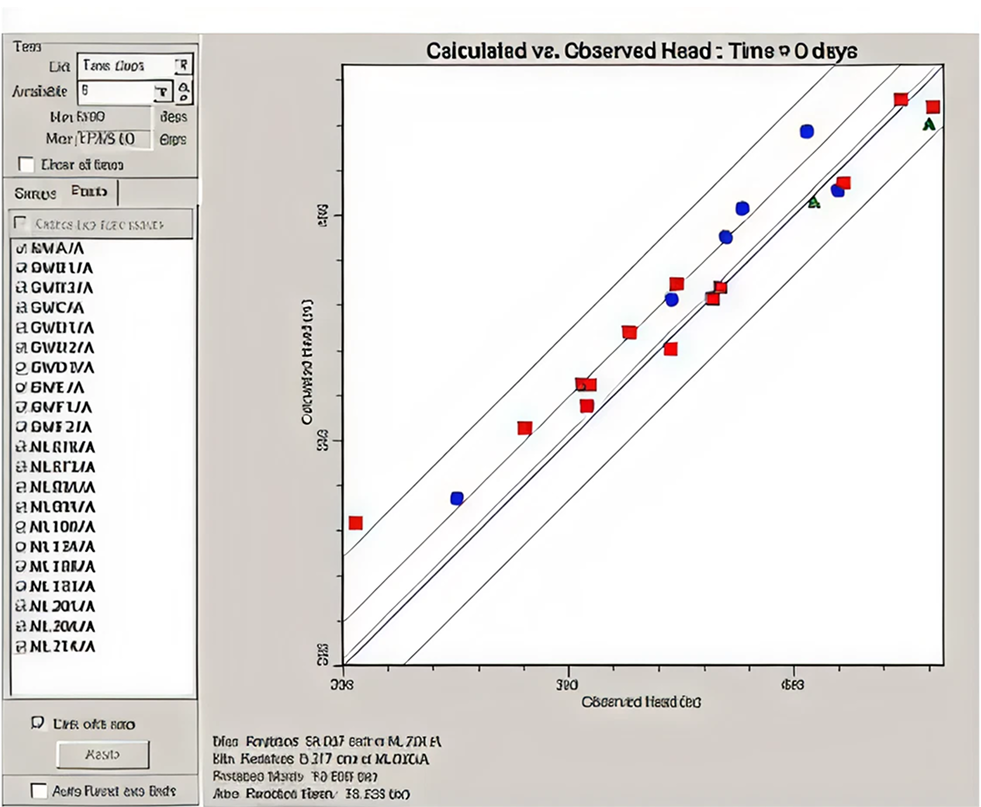The width and height of the screenshot is (981, 807).
Task: Toggle the checkbox below the Max field
Action: pos(26,164)
